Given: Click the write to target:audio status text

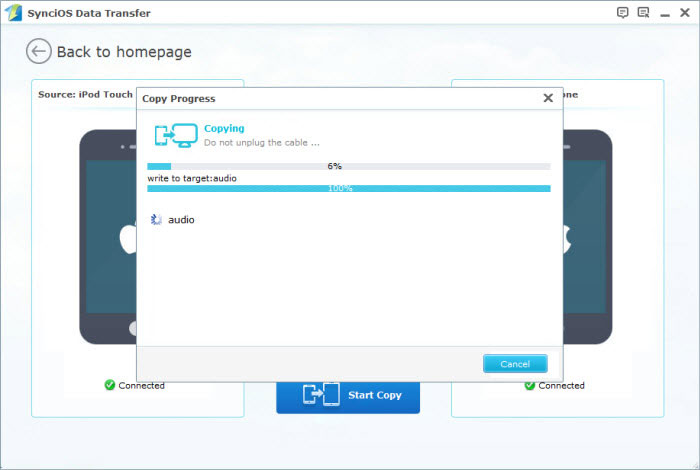Looking at the screenshot, I should [192, 178].
